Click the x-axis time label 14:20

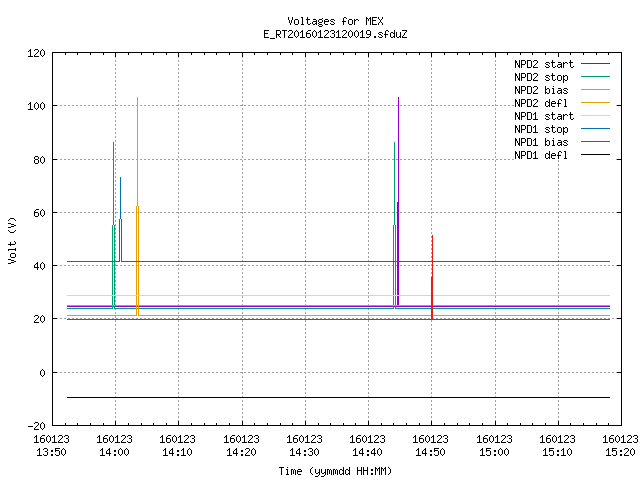pyautogui.click(x=241, y=452)
